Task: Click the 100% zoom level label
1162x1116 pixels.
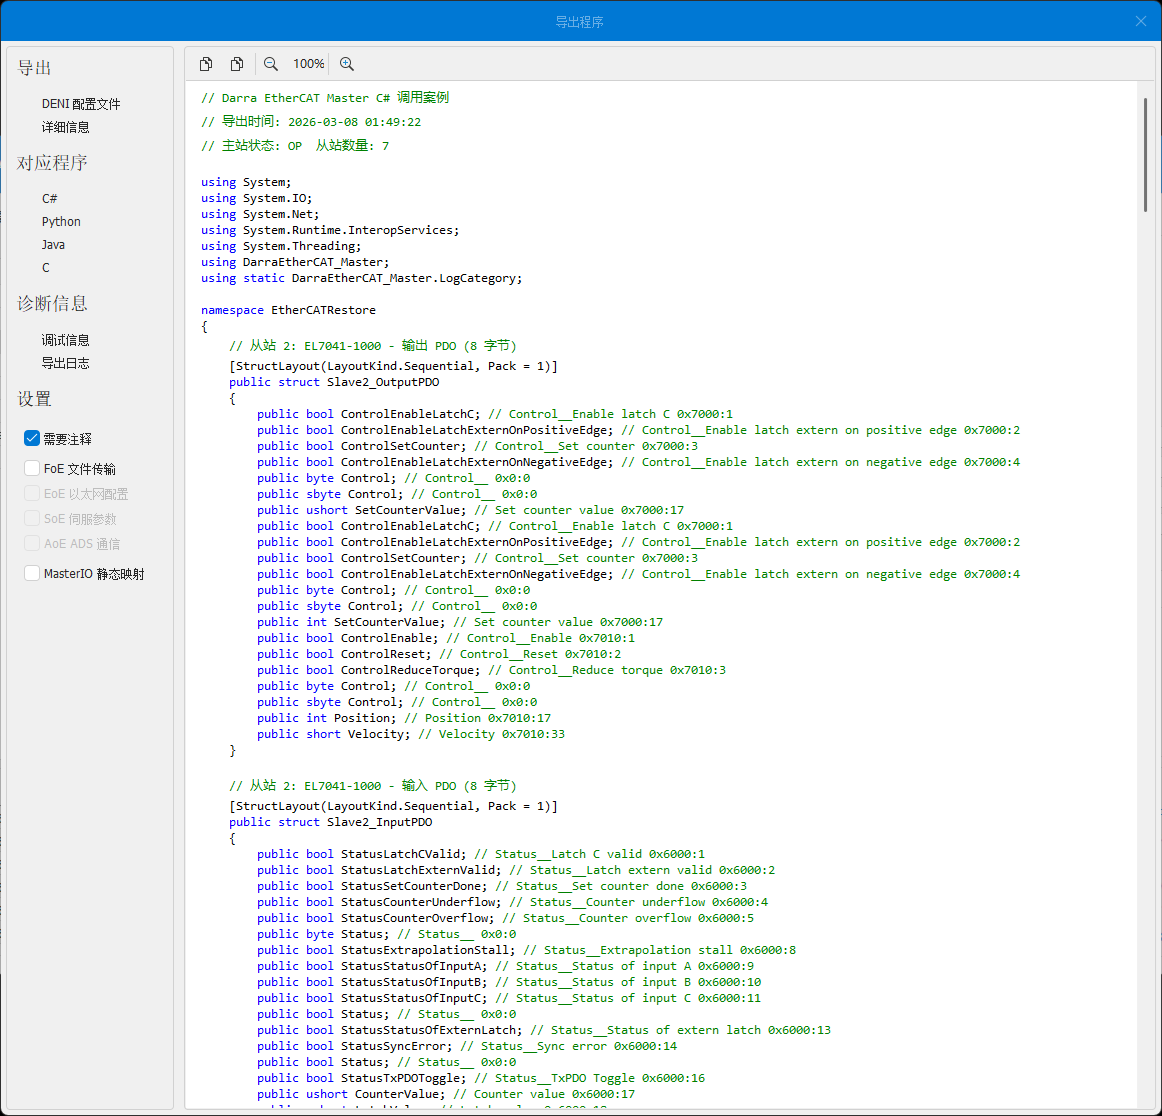Action: tap(308, 64)
